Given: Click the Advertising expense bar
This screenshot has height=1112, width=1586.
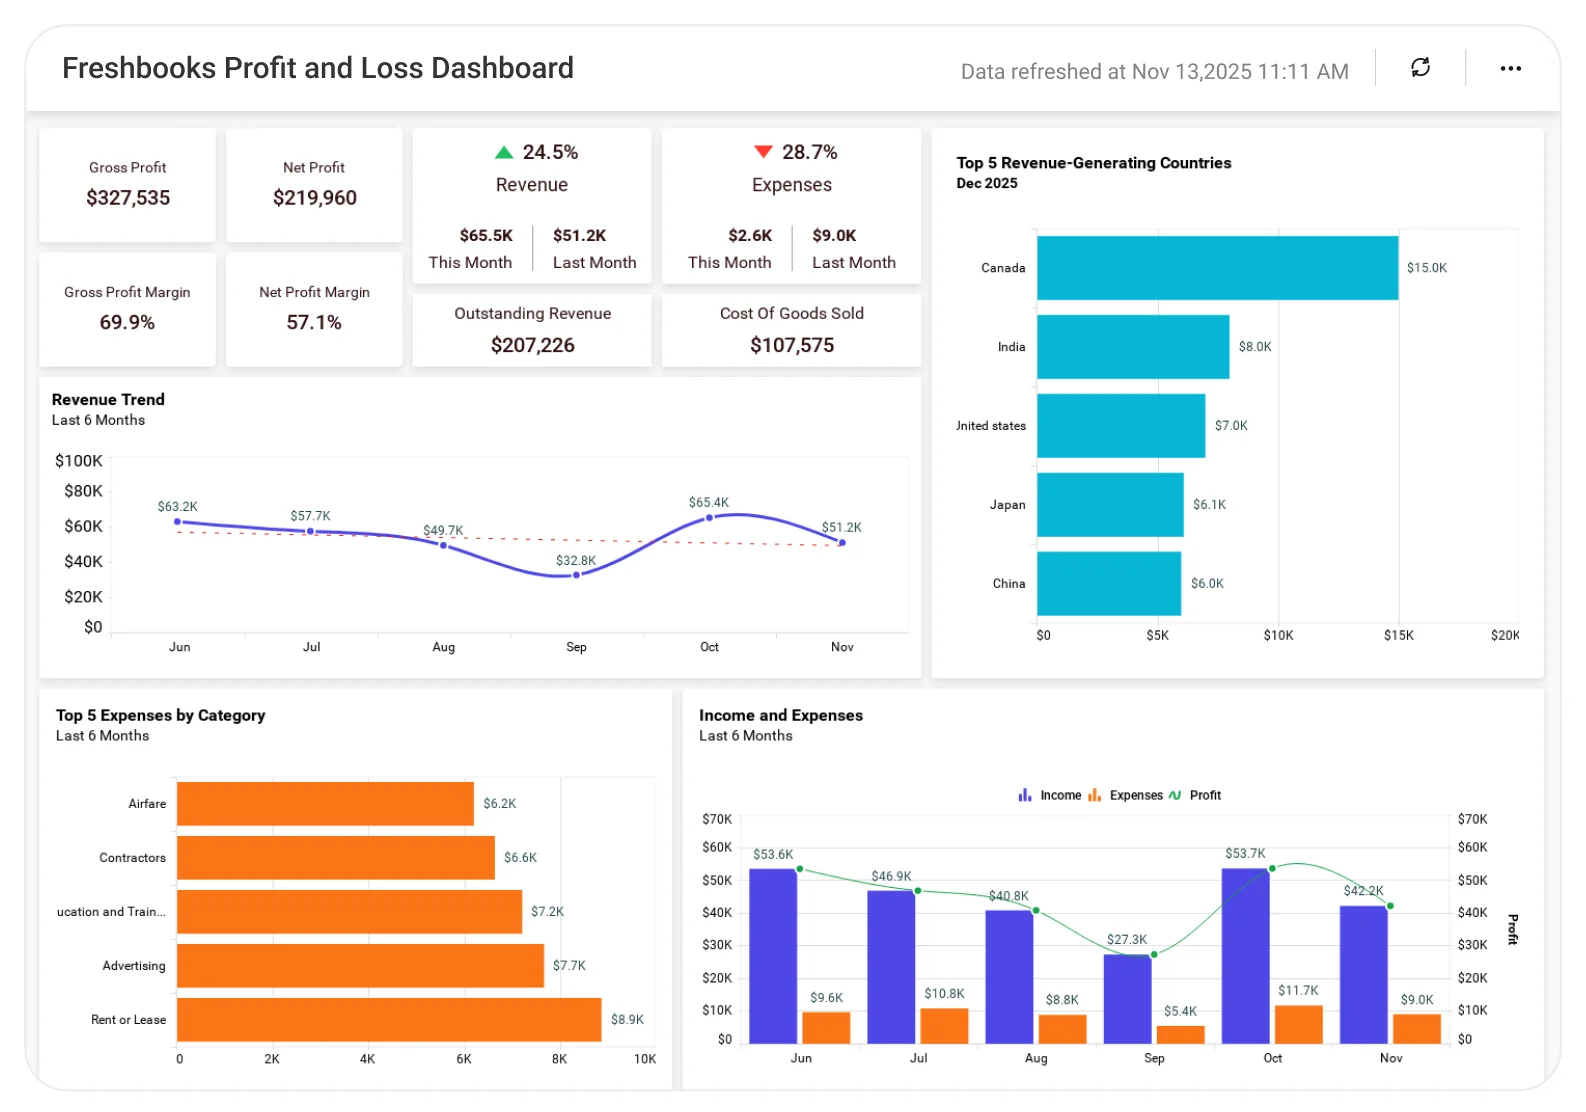Looking at the screenshot, I should 360,966.
